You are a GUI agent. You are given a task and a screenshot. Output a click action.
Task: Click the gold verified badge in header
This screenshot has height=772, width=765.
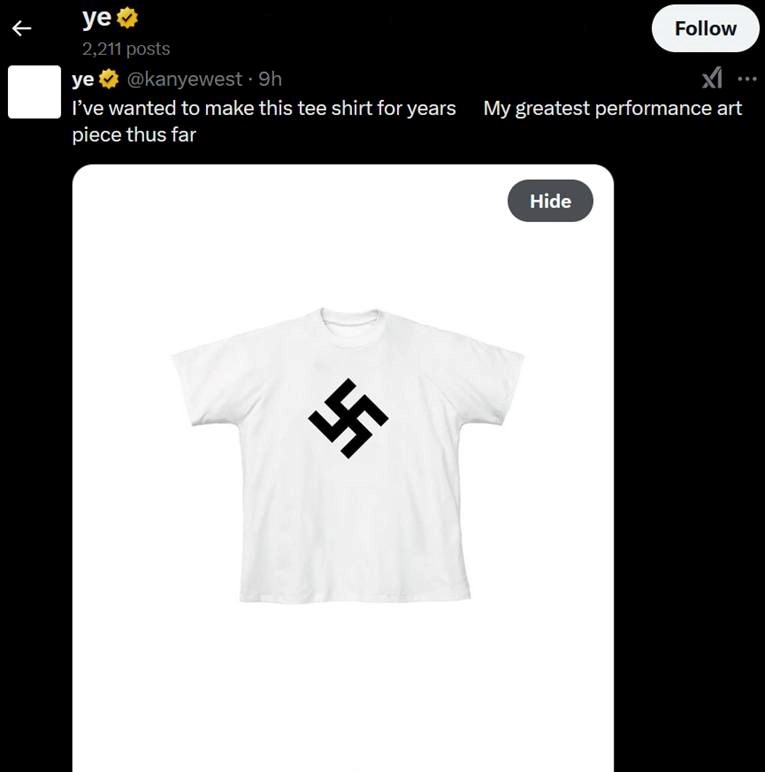tap(128, 19)
